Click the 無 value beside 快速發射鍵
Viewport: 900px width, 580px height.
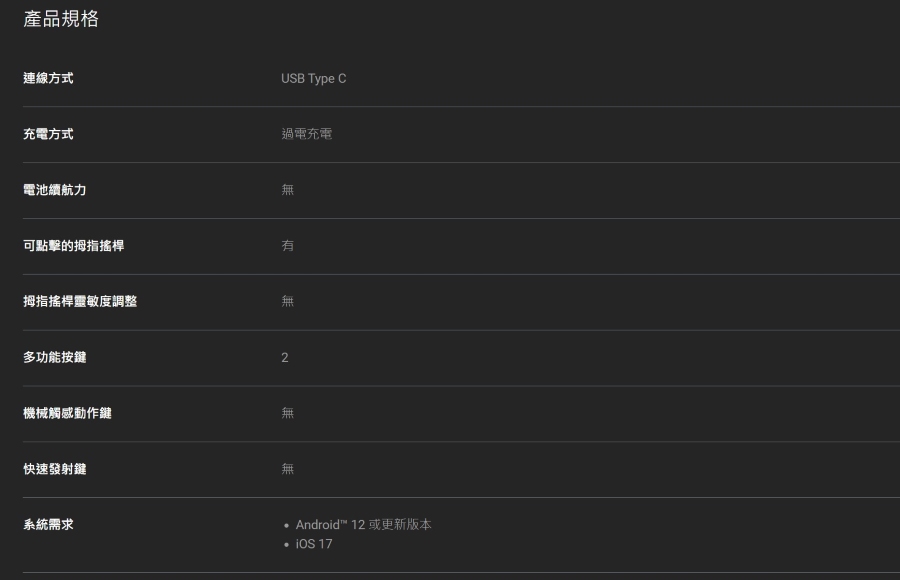[288, 469]
